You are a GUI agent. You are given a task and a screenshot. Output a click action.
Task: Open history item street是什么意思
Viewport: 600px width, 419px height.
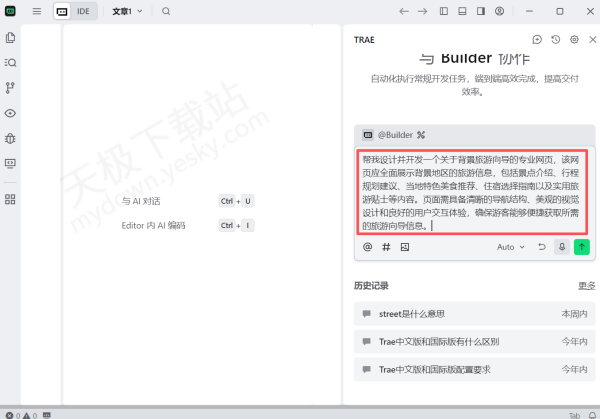click(x=411, y=314)
